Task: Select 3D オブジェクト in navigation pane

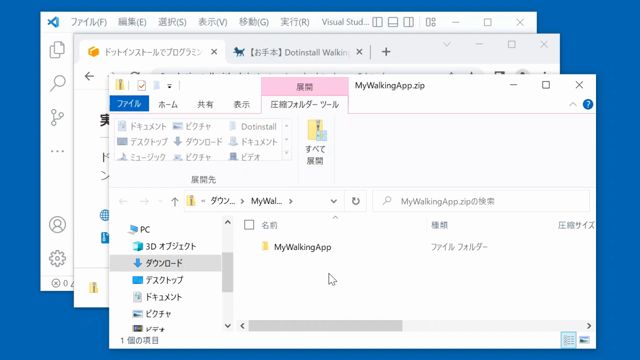Action: click(x=165, y=246)
